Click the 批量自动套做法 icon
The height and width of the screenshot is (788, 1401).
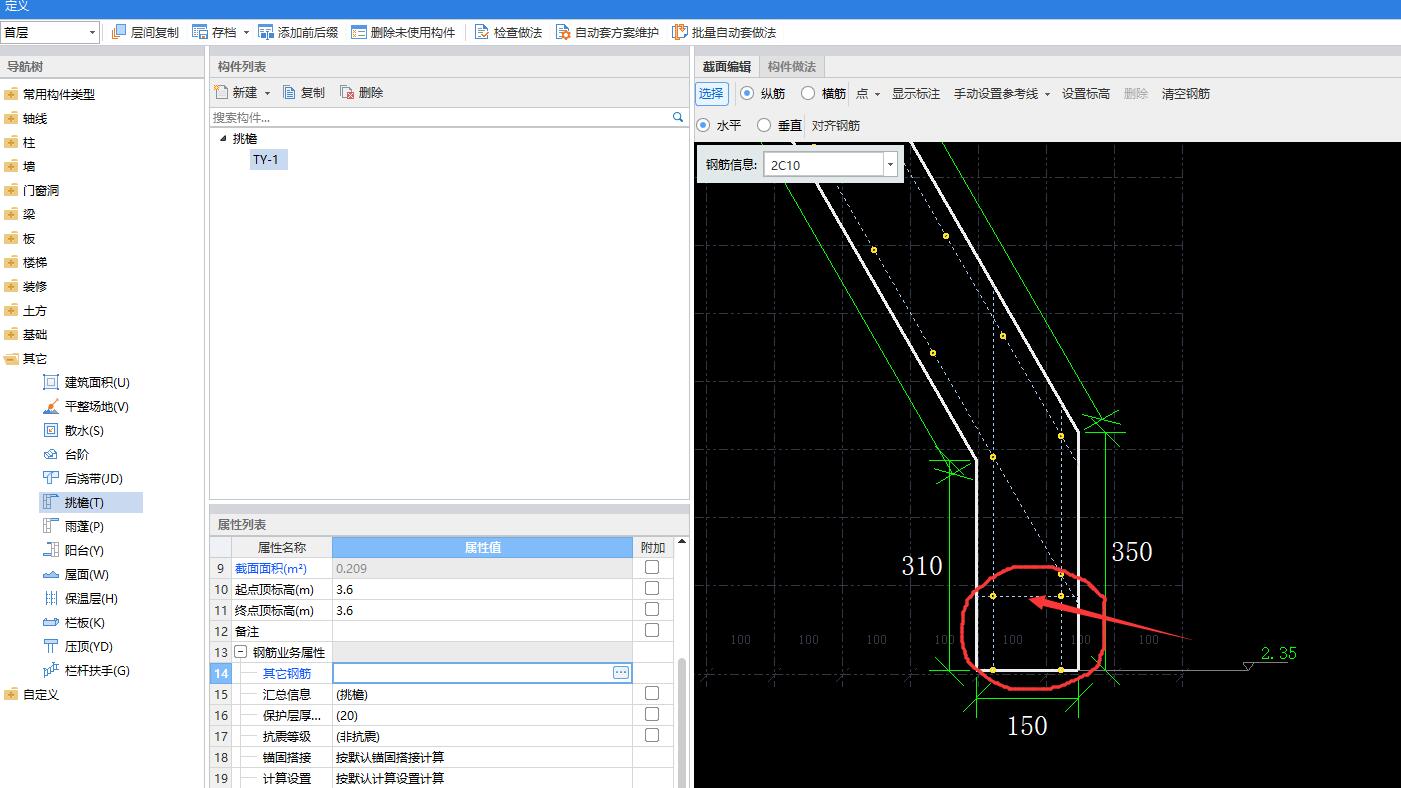[x=680, y=32]
